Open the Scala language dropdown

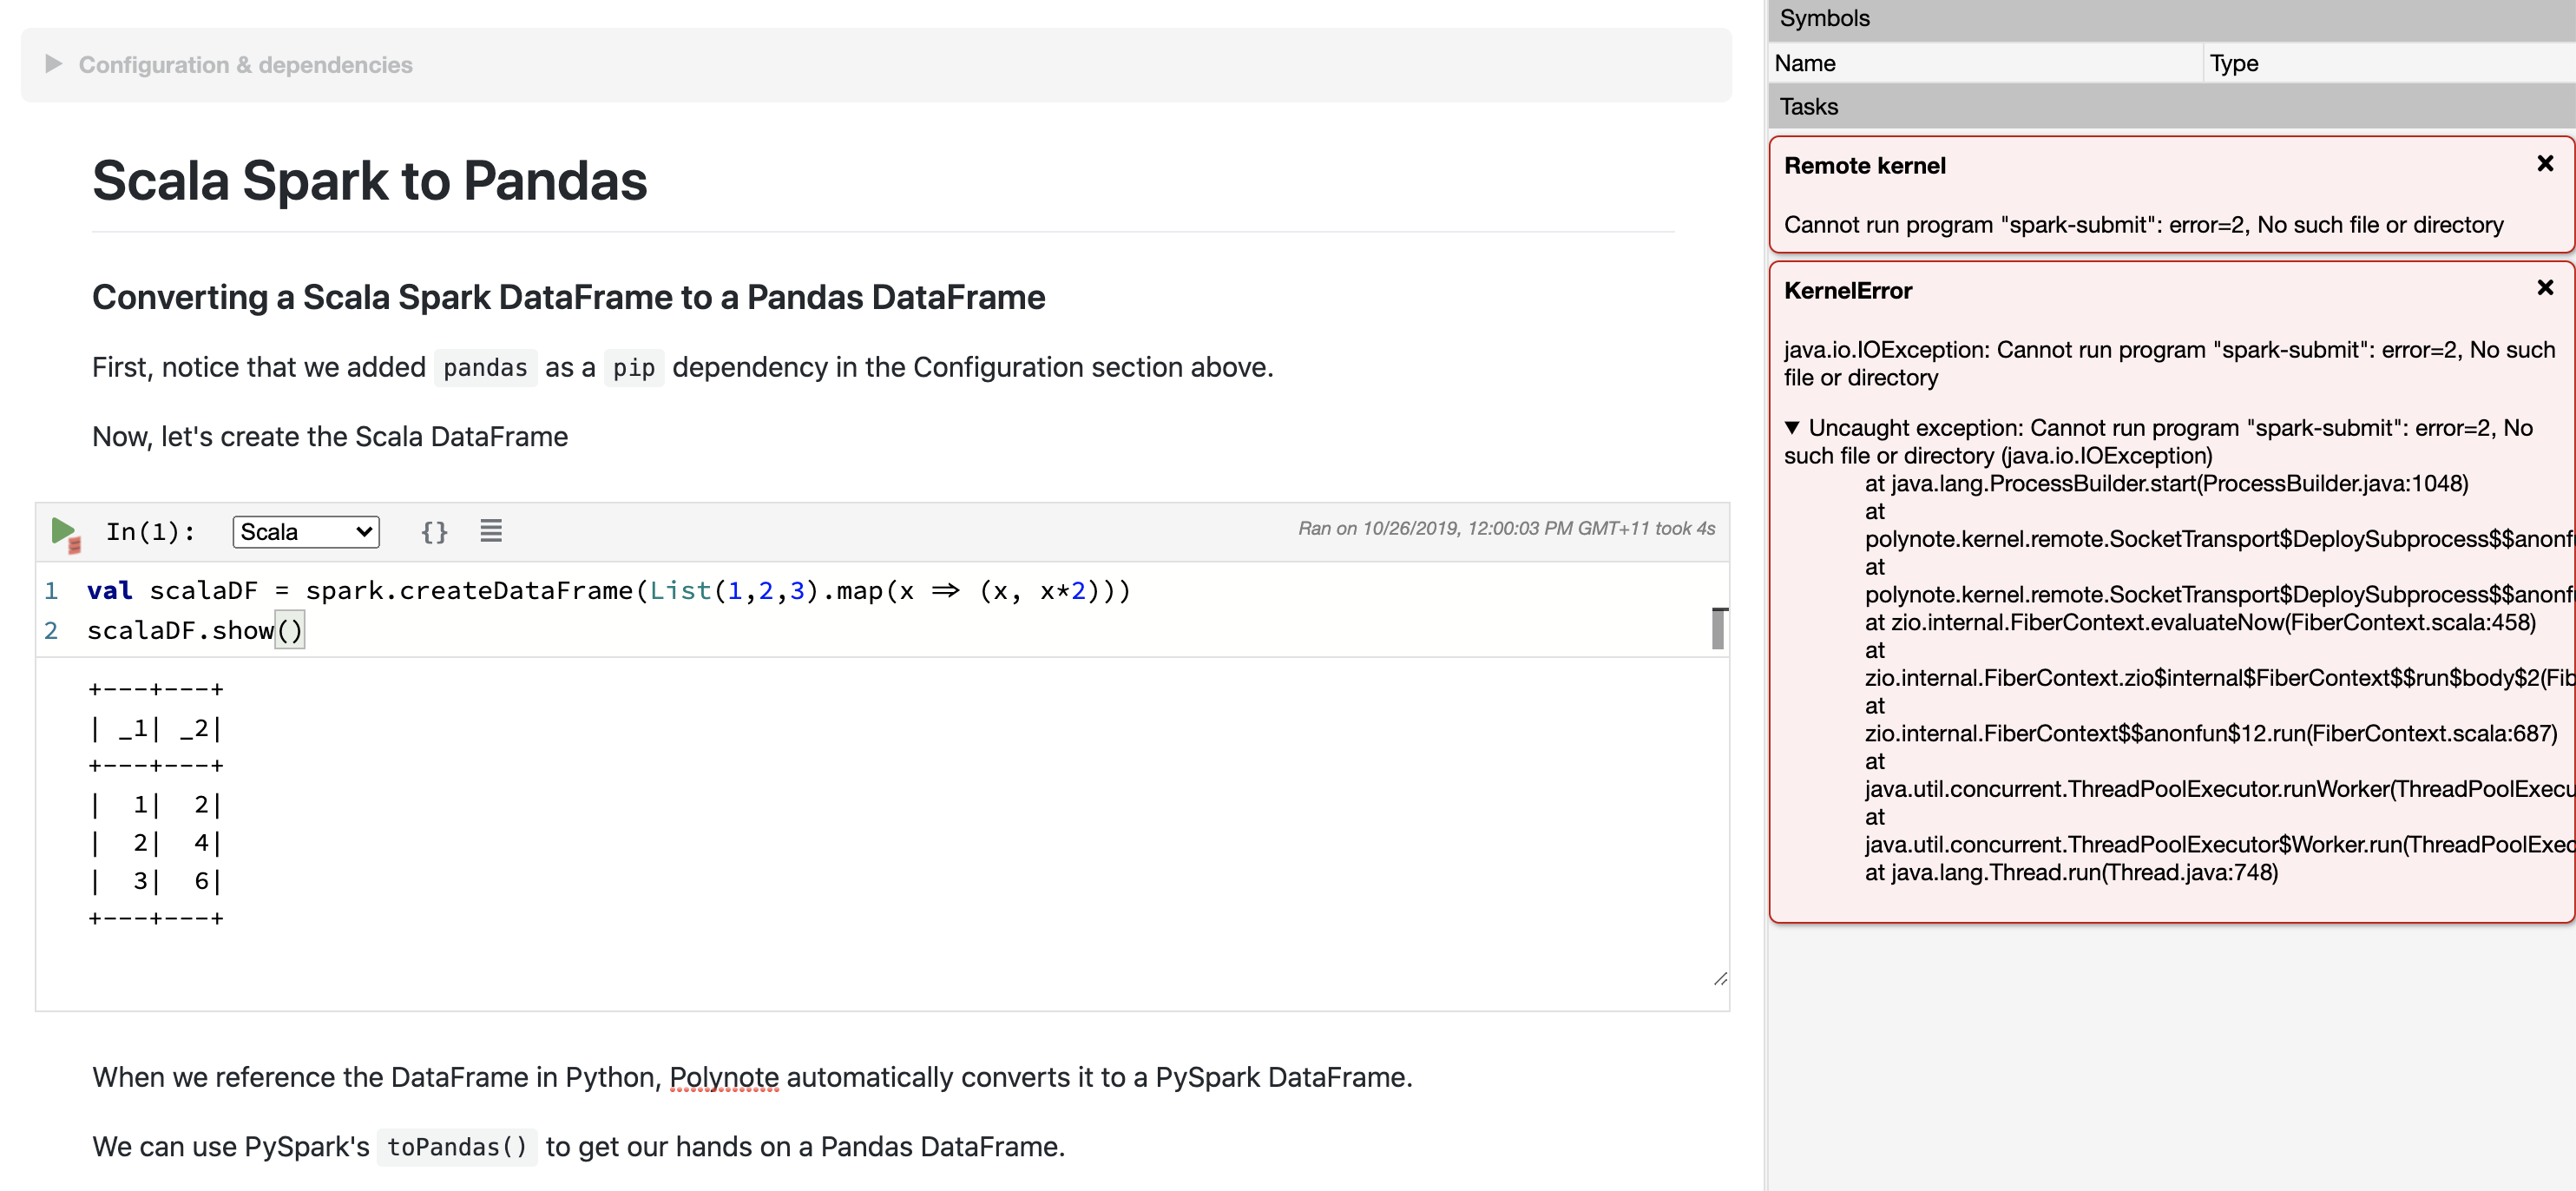coord(305,531)
